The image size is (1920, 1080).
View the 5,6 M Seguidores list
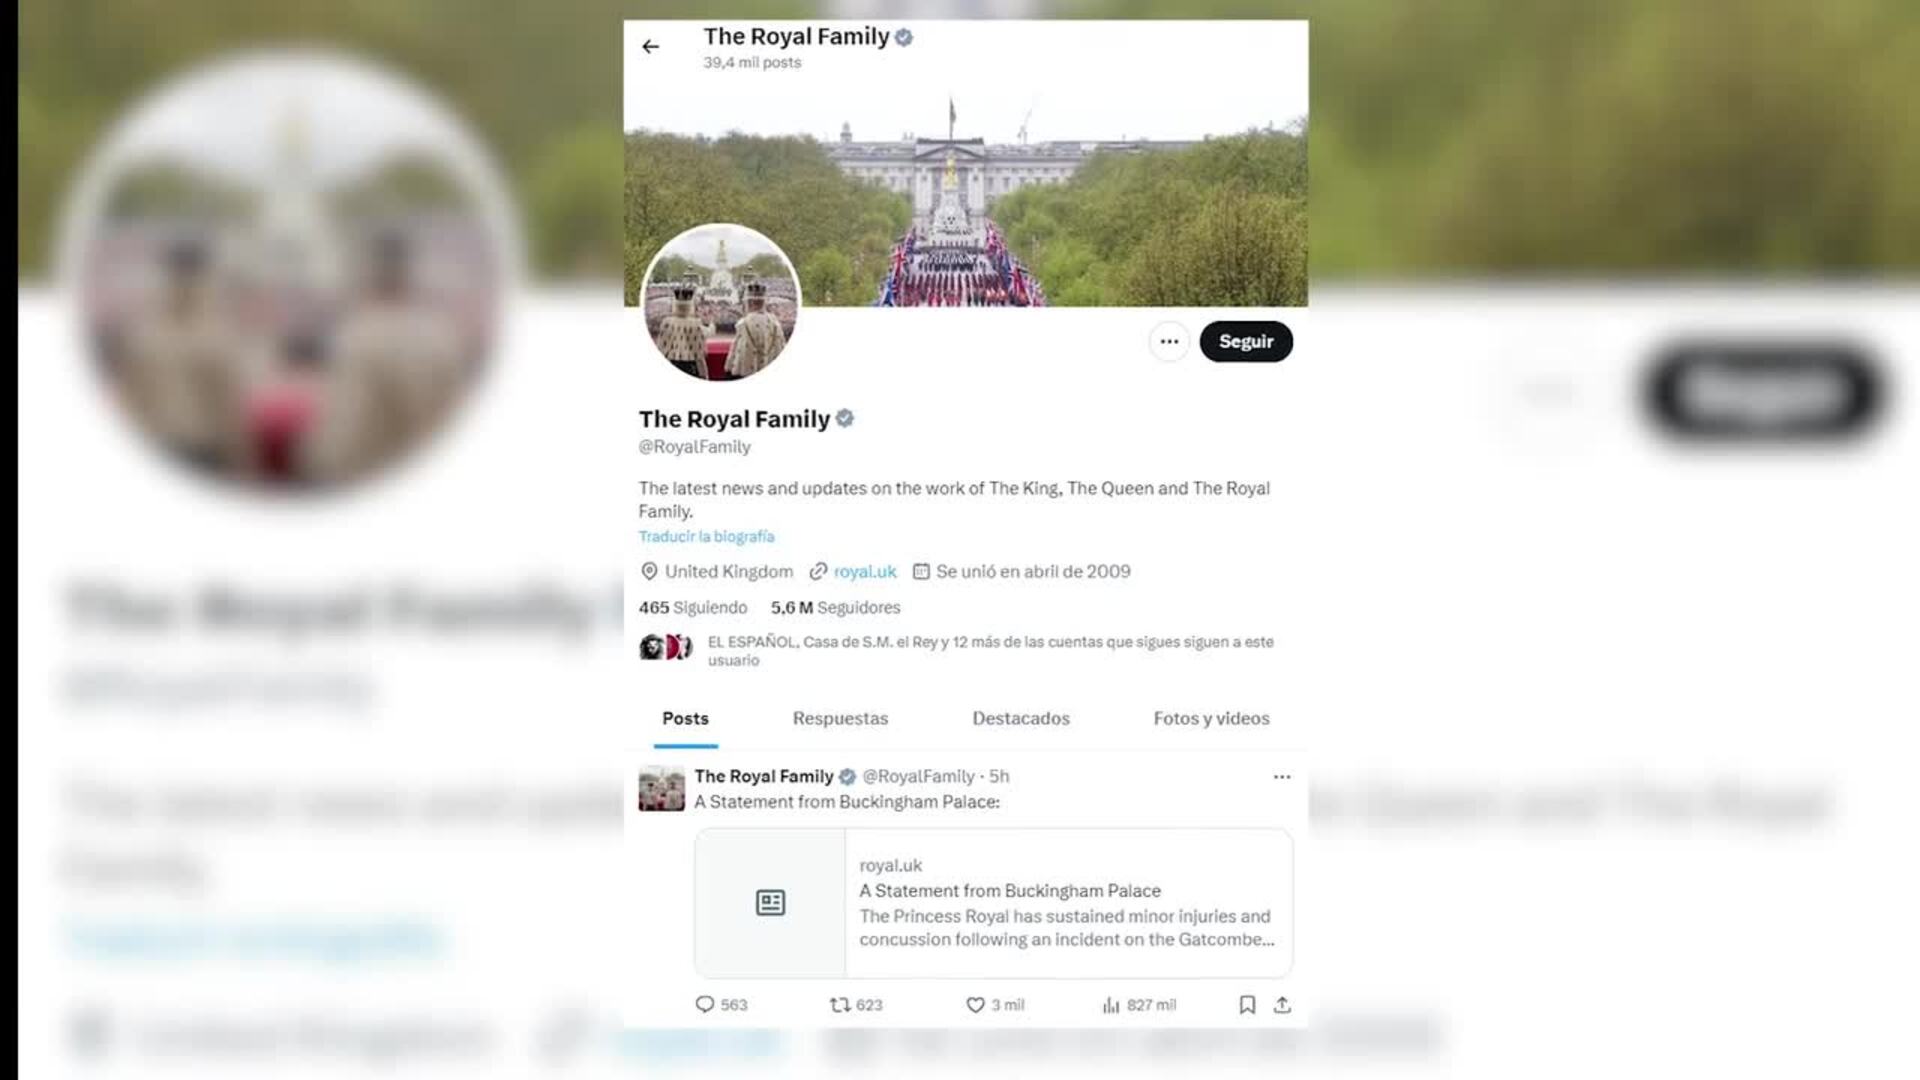point(835,608)
